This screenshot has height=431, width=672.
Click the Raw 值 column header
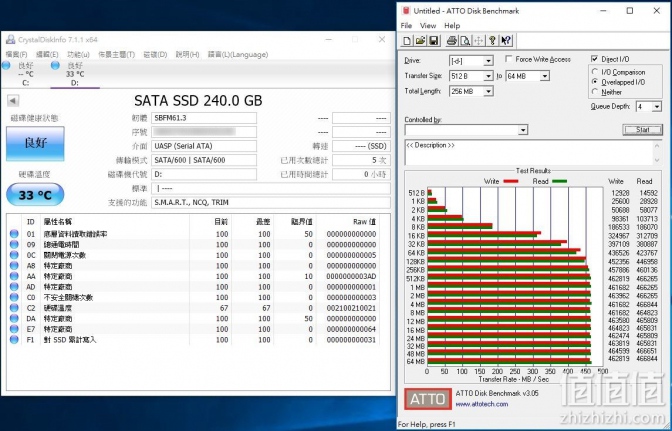click(x=364, y=221)
